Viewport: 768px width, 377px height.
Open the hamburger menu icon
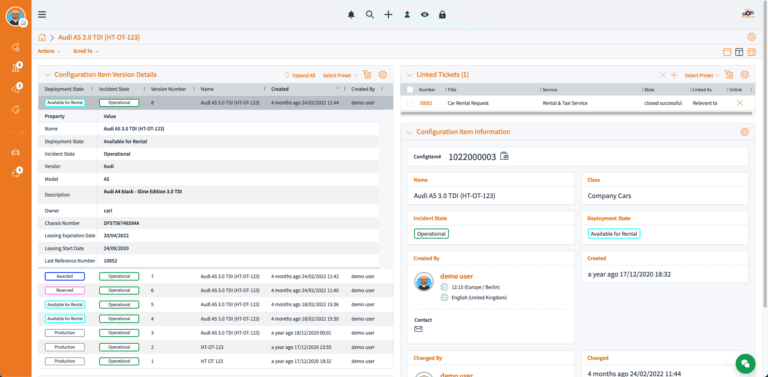pos(42,15)
